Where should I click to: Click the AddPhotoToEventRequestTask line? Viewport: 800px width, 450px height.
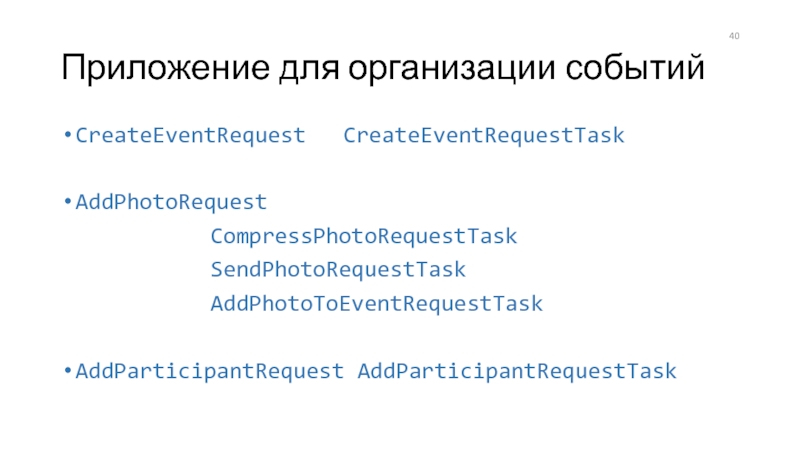click(x=377, y=304)
